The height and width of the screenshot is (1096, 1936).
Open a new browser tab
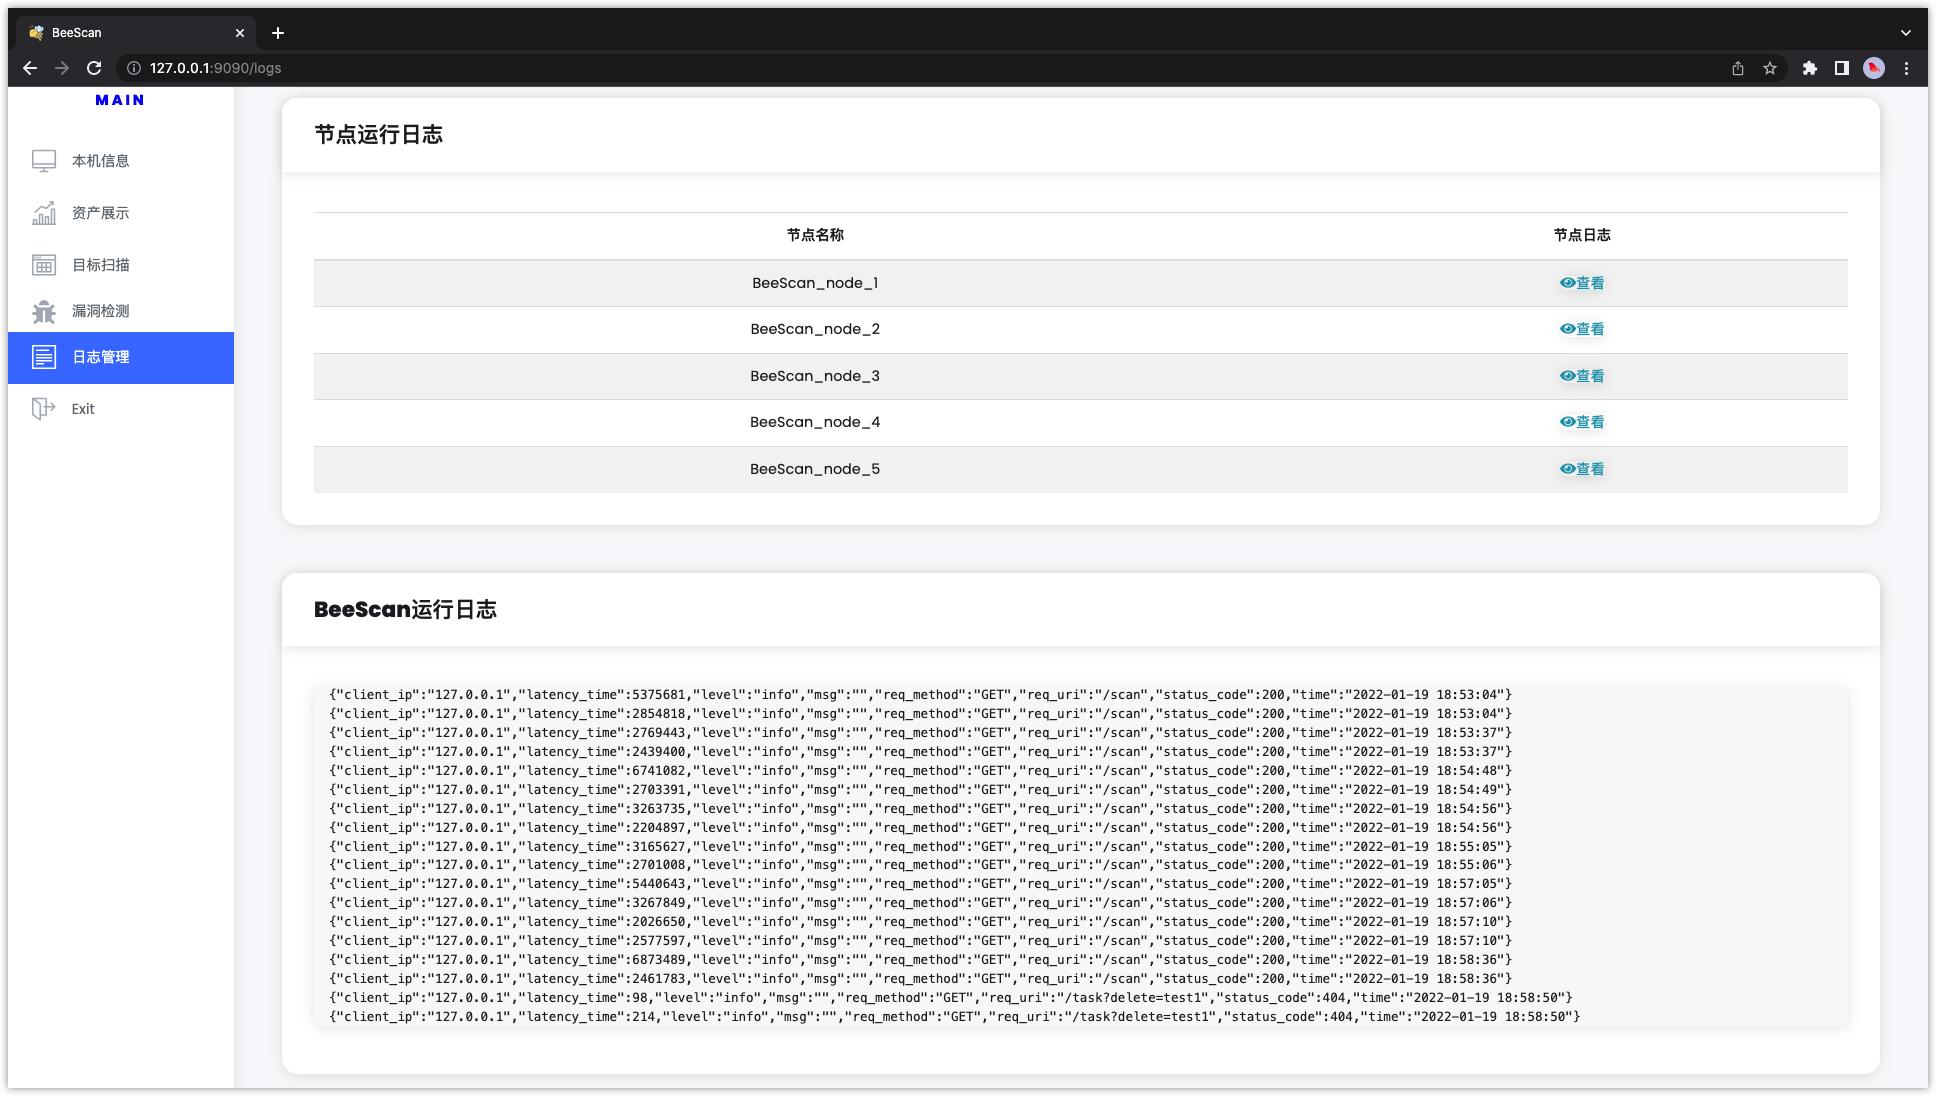278,33
